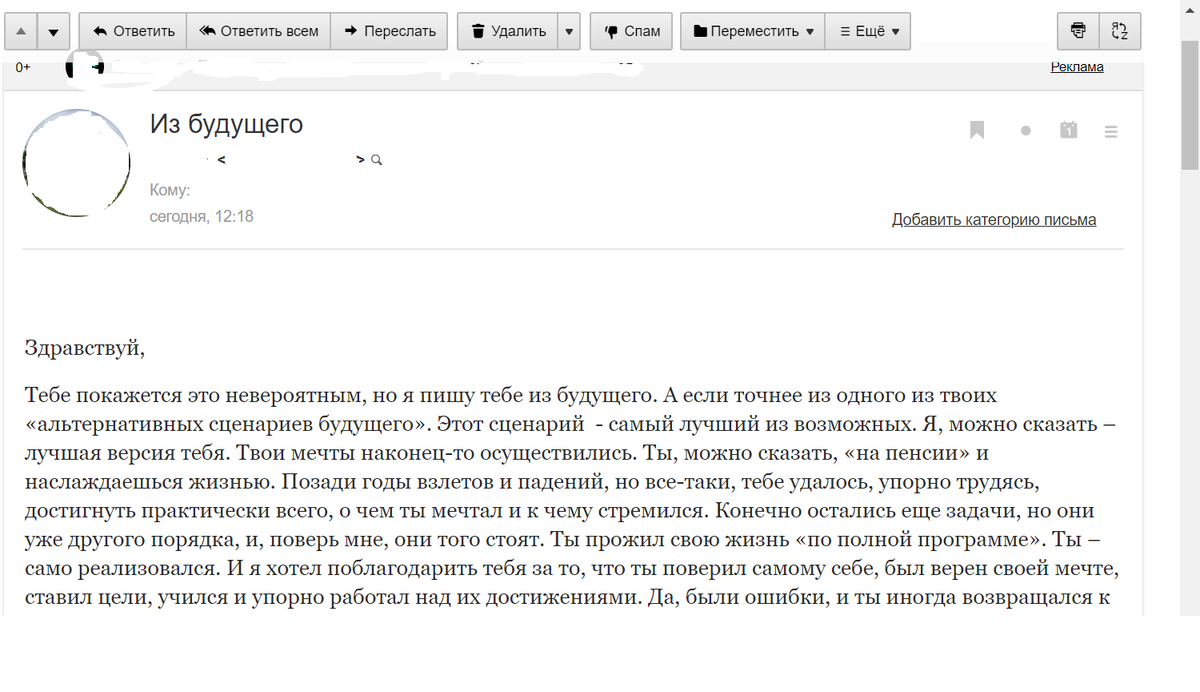Open the Реклама link
1200x692 pixels.
pos(1077,67)
